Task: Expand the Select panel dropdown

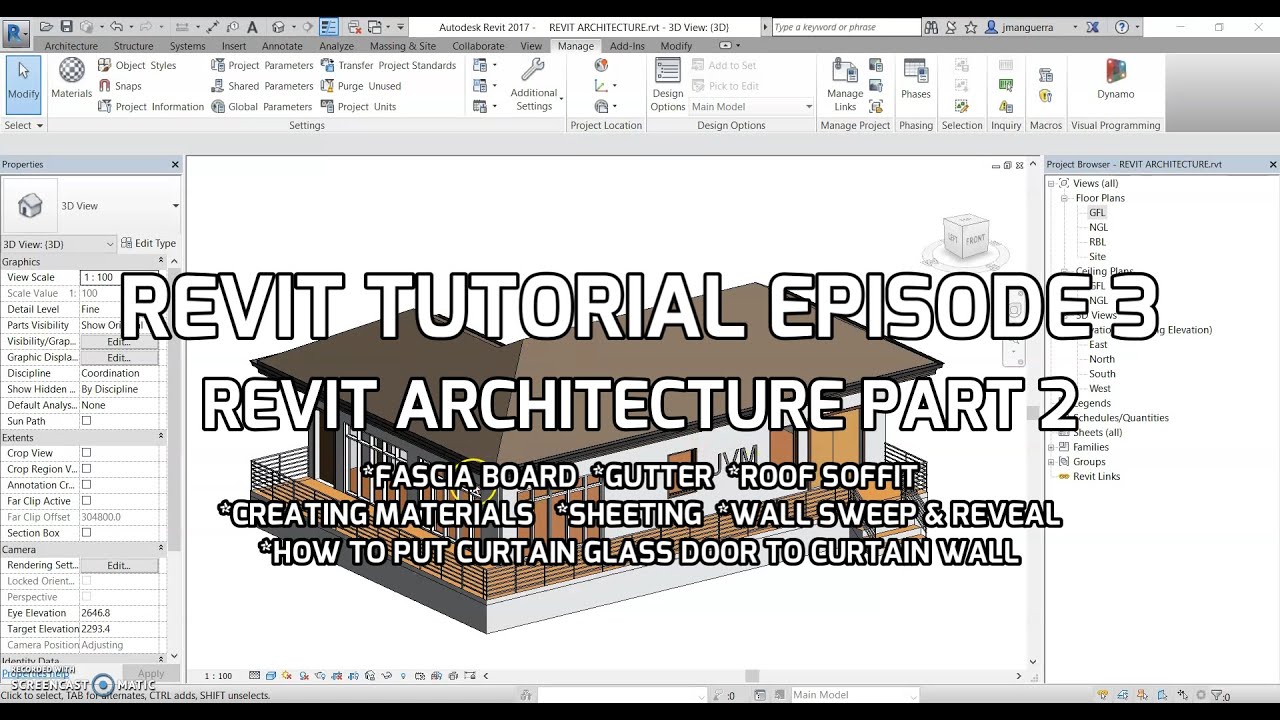Action: point(24,125)
